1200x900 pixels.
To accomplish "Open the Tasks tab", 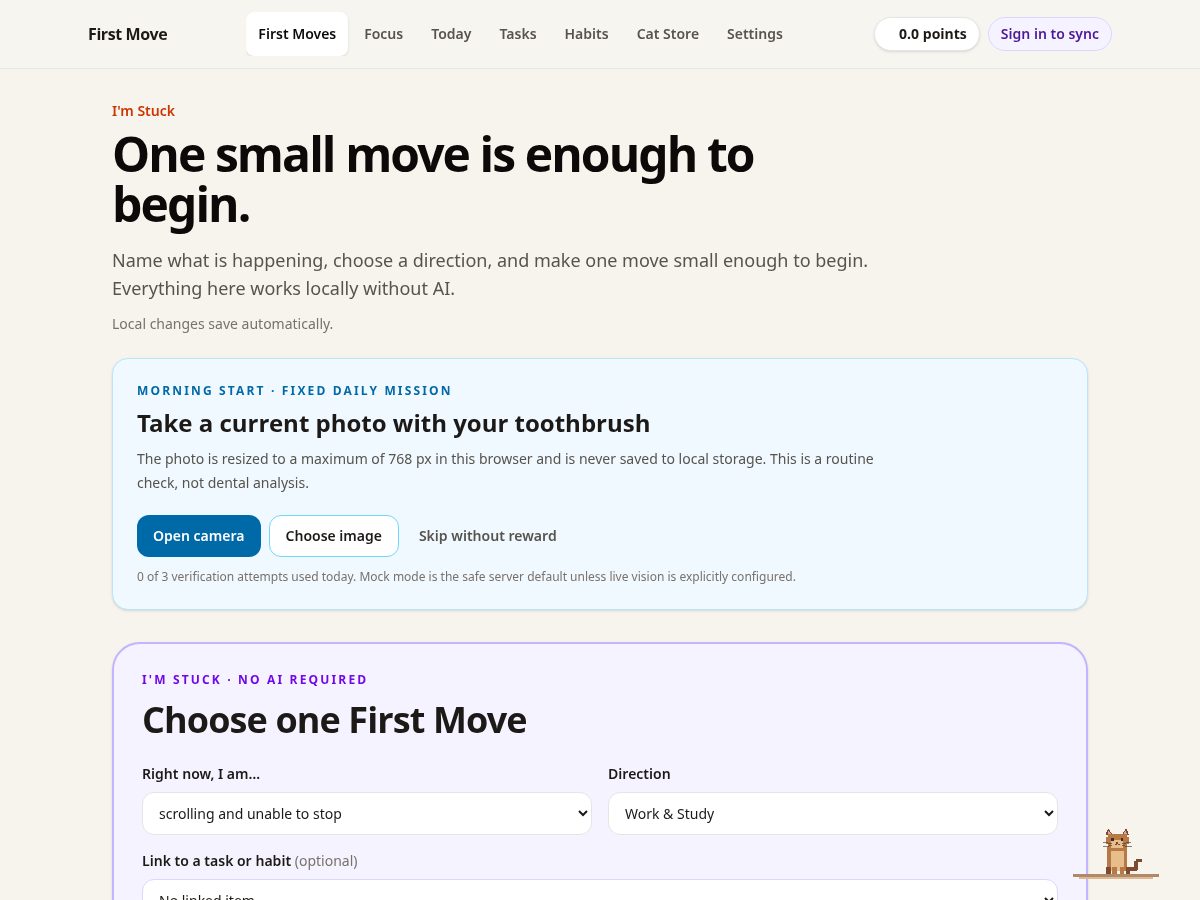I will coord(518,34).
